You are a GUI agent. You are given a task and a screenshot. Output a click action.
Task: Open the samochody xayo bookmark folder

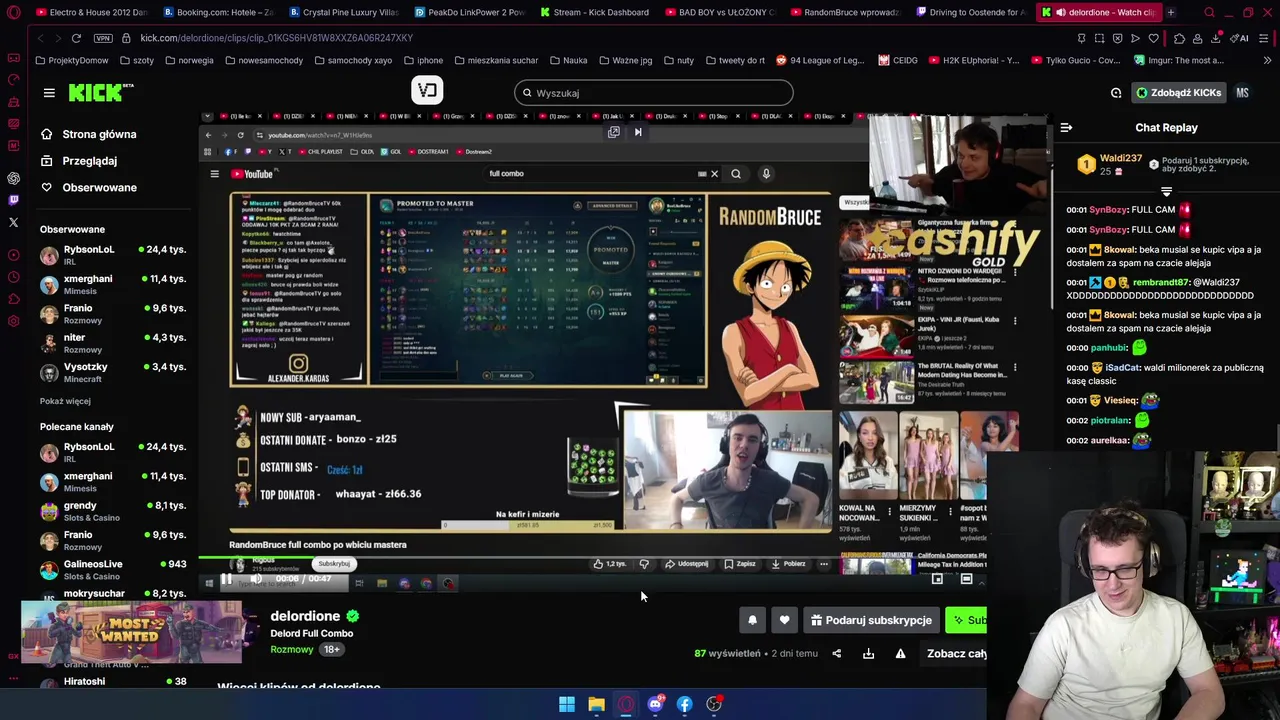click(x=352, y=60)
